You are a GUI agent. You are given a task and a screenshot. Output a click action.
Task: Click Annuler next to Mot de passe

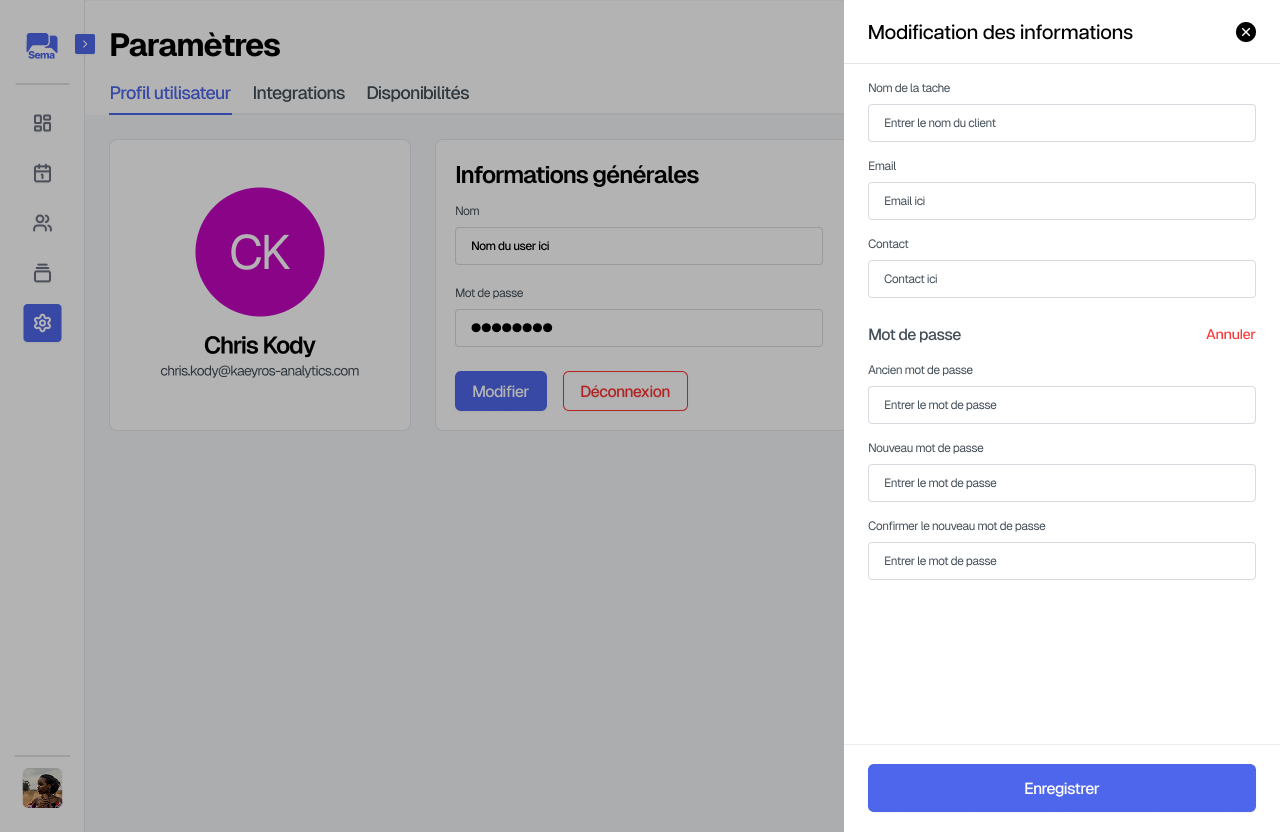(x=1230, y=335)
